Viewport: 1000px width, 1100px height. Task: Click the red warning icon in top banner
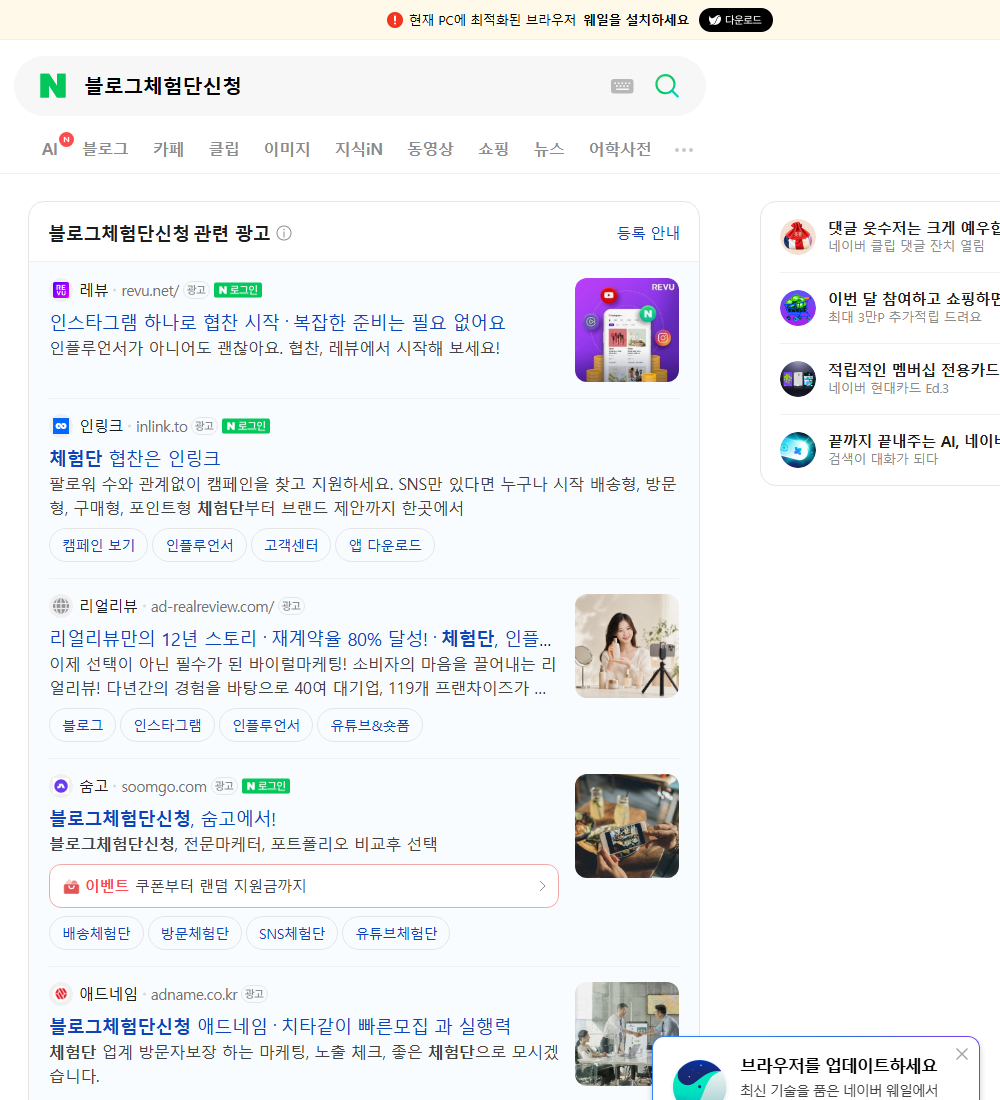click(x=395, y=20)
